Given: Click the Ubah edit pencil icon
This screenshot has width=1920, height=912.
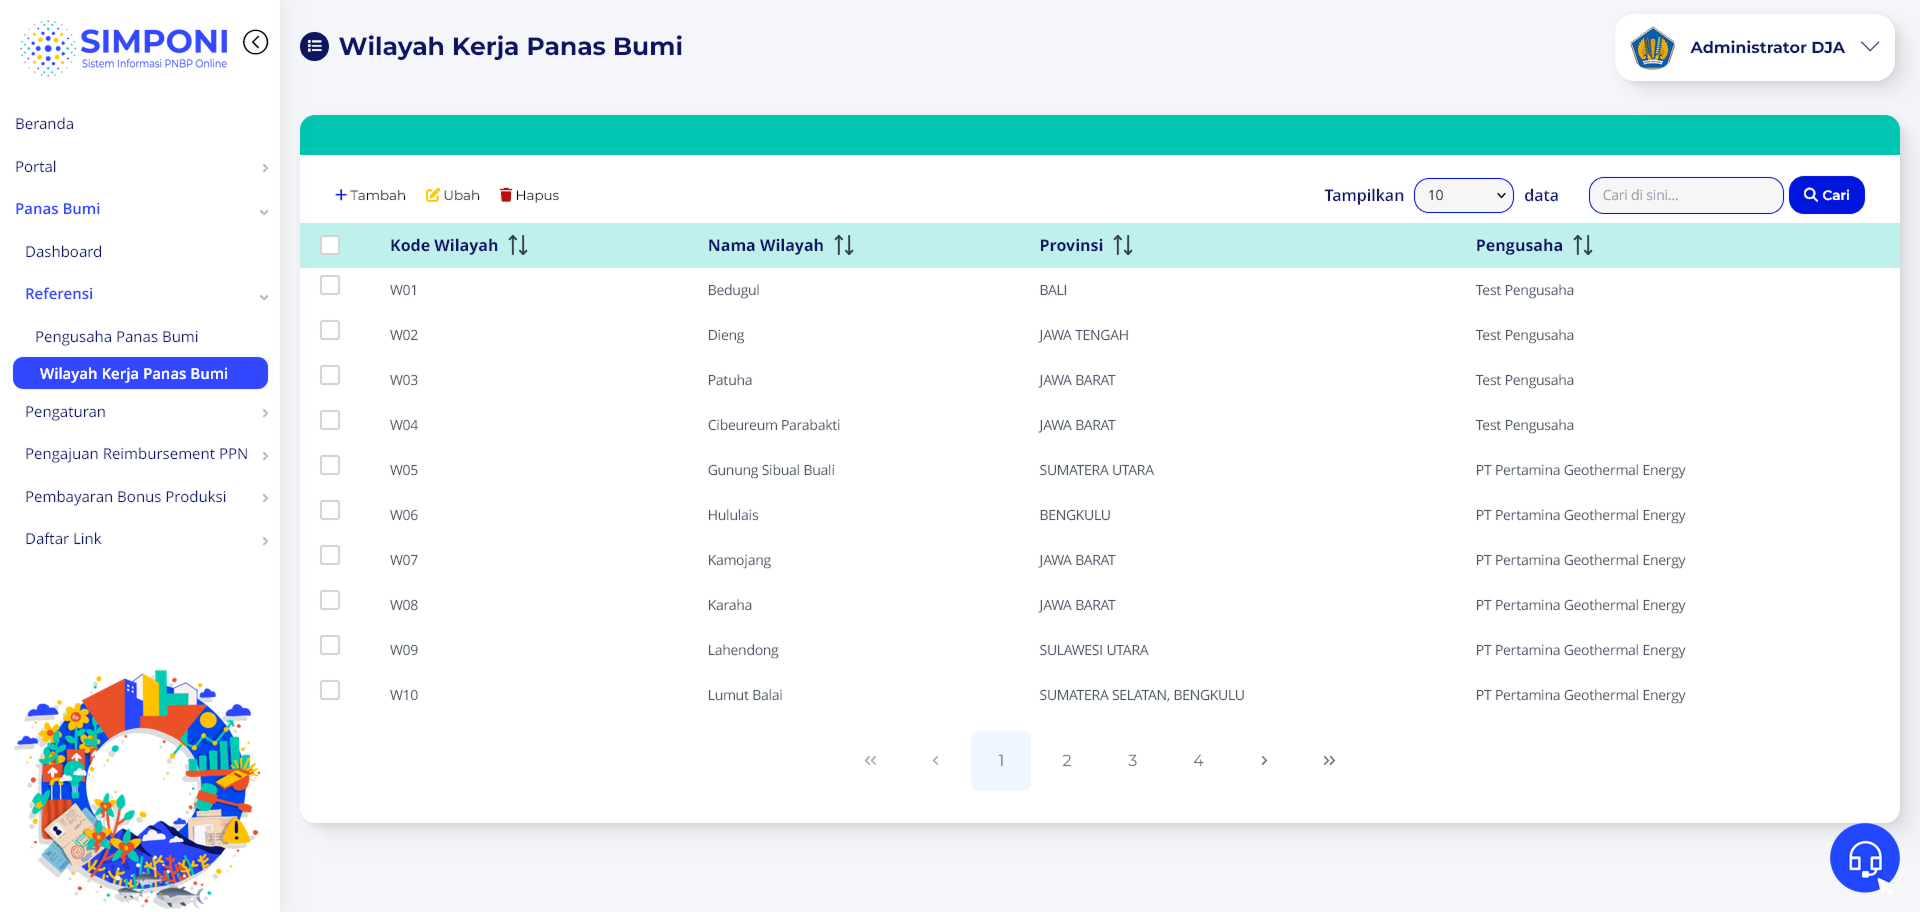Looking at the screenshot, I should coord(433,195).
